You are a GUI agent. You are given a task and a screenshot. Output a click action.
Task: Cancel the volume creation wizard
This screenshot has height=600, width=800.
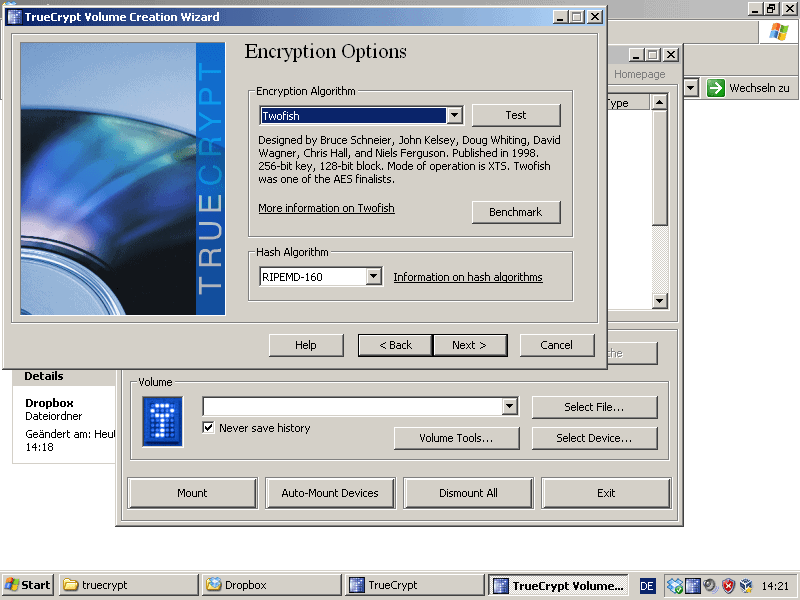pyautogui.click(x=557, y=345)
